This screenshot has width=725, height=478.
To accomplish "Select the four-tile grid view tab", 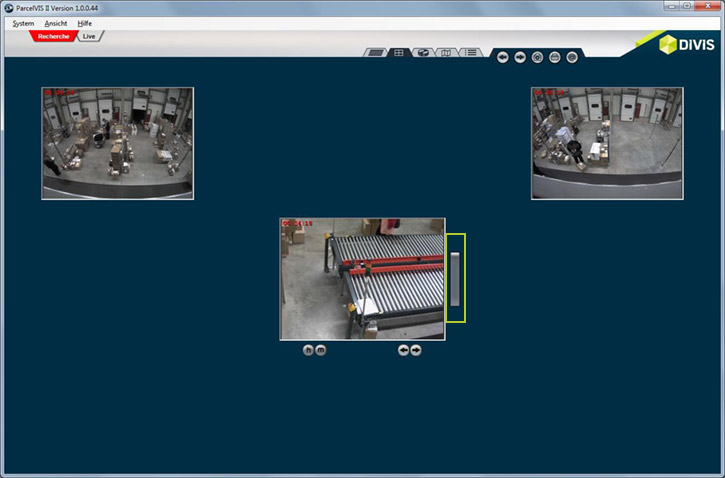I will click(x=399, y=53).
